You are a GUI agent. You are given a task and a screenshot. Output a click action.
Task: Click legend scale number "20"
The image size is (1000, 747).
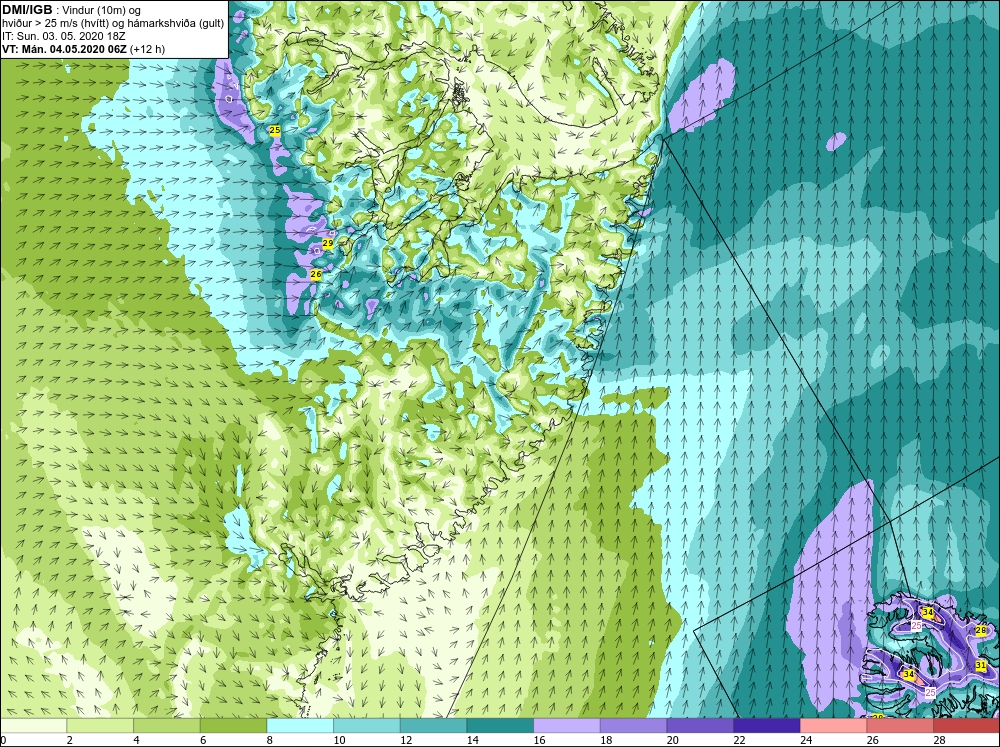(x=672, y=740)
